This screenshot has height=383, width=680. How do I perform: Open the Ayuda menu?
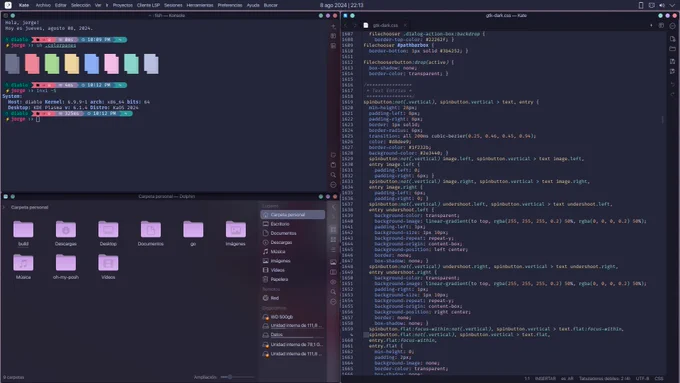pyautogui.click(x=253, y=5)
